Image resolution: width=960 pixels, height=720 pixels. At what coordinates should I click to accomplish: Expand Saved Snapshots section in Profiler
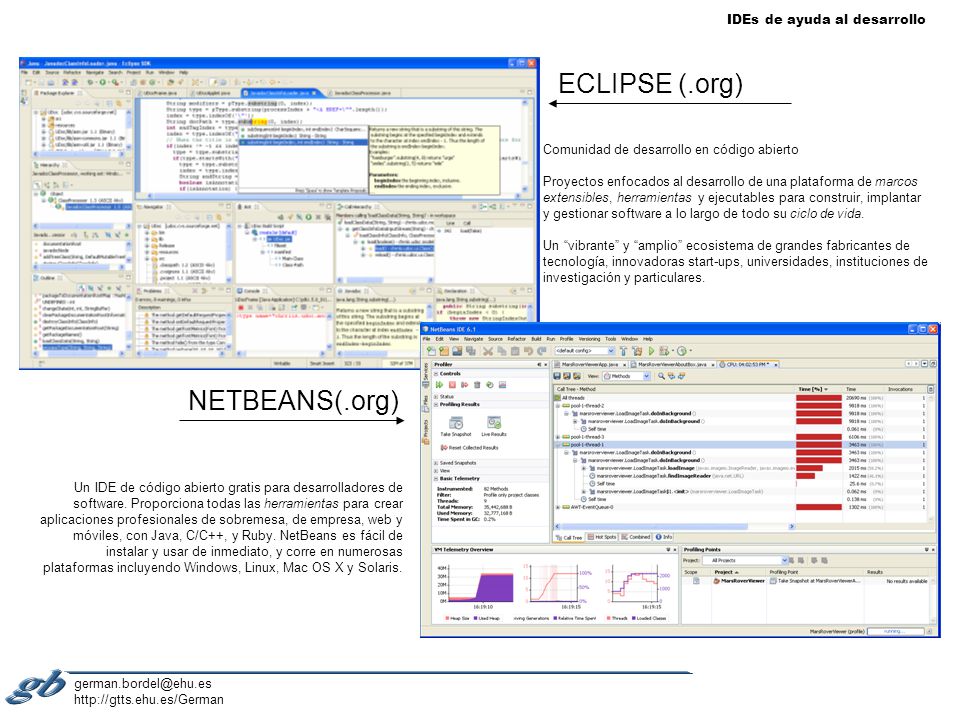(x=436, y=463)
